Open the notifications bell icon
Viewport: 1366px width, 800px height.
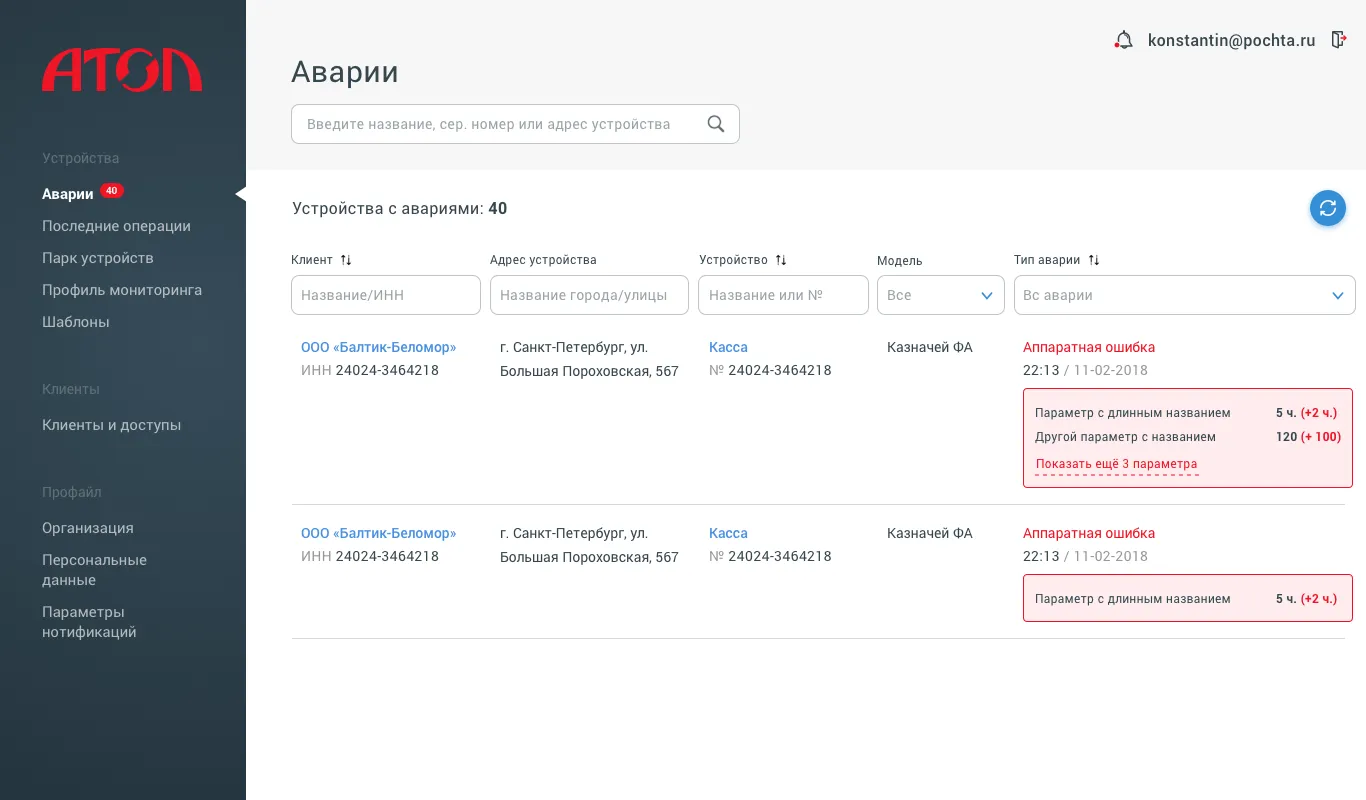[1124, 41]
